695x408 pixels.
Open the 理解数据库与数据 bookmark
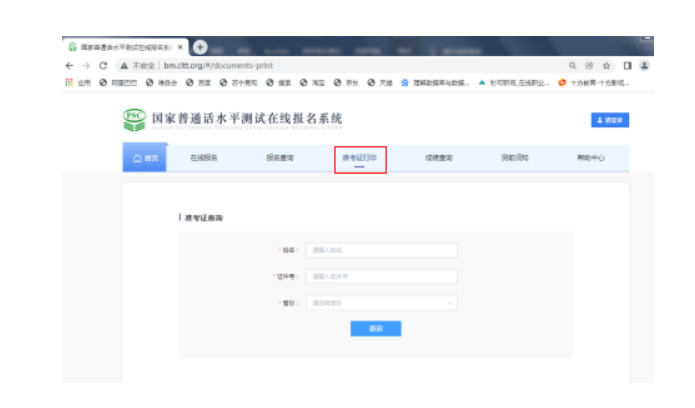coord(435,82)
